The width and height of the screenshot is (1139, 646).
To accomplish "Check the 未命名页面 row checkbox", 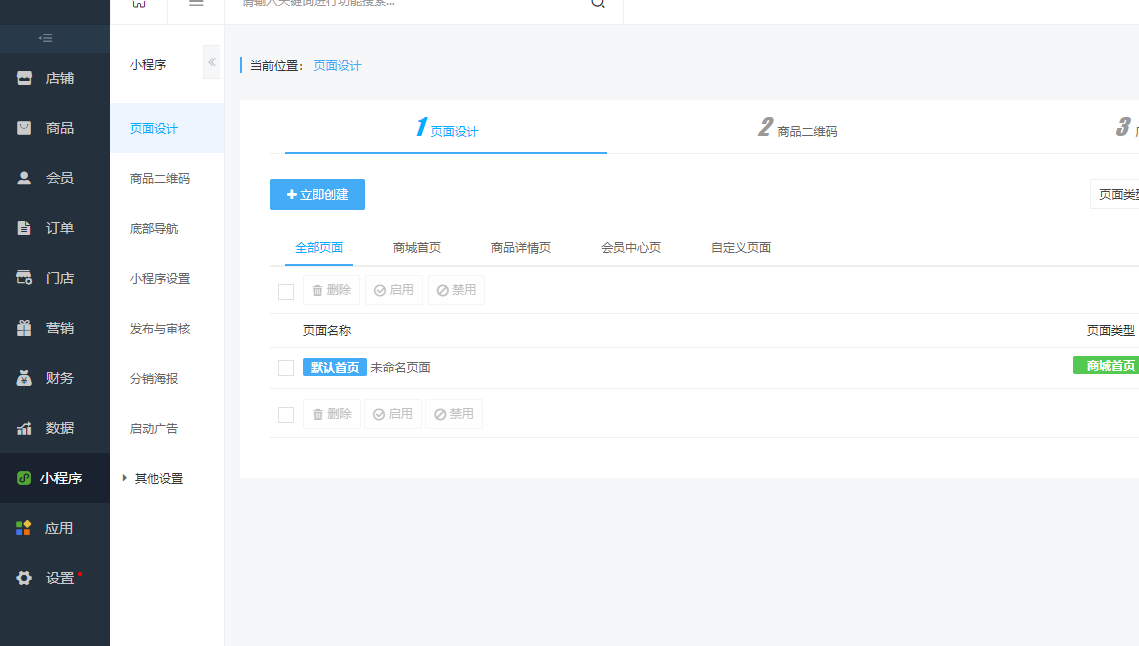I will [x=286, y=368].
